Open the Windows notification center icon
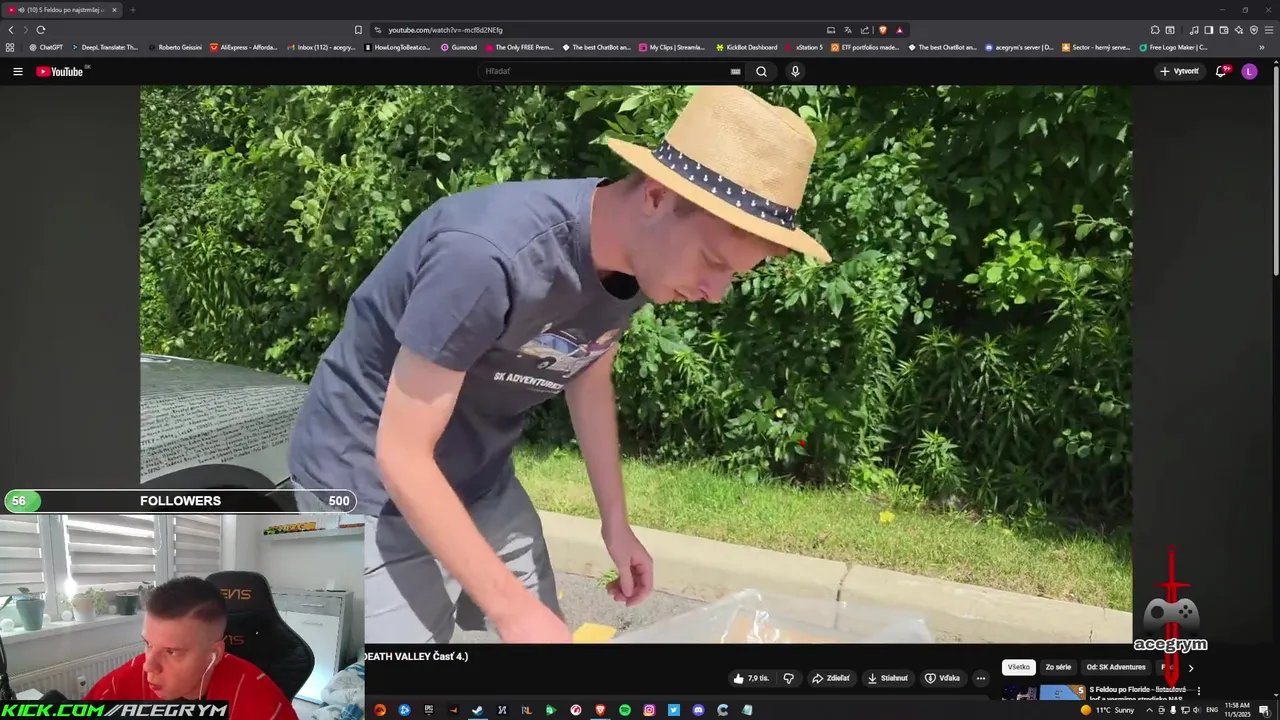Viewport: 1280px width, 720px height. click(1264, 710)
